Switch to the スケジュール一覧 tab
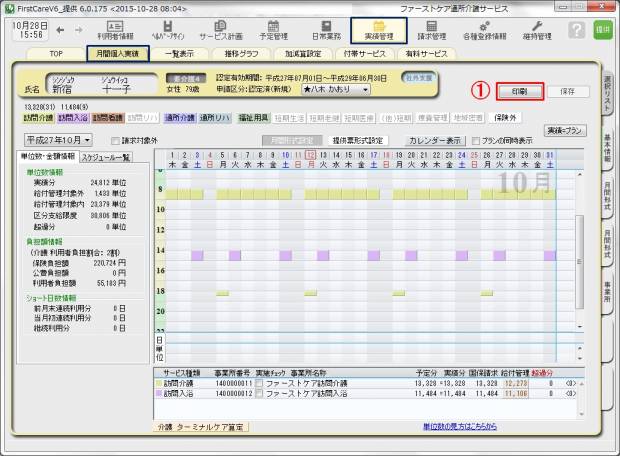The image size is (620, 456). pos(105,157)
